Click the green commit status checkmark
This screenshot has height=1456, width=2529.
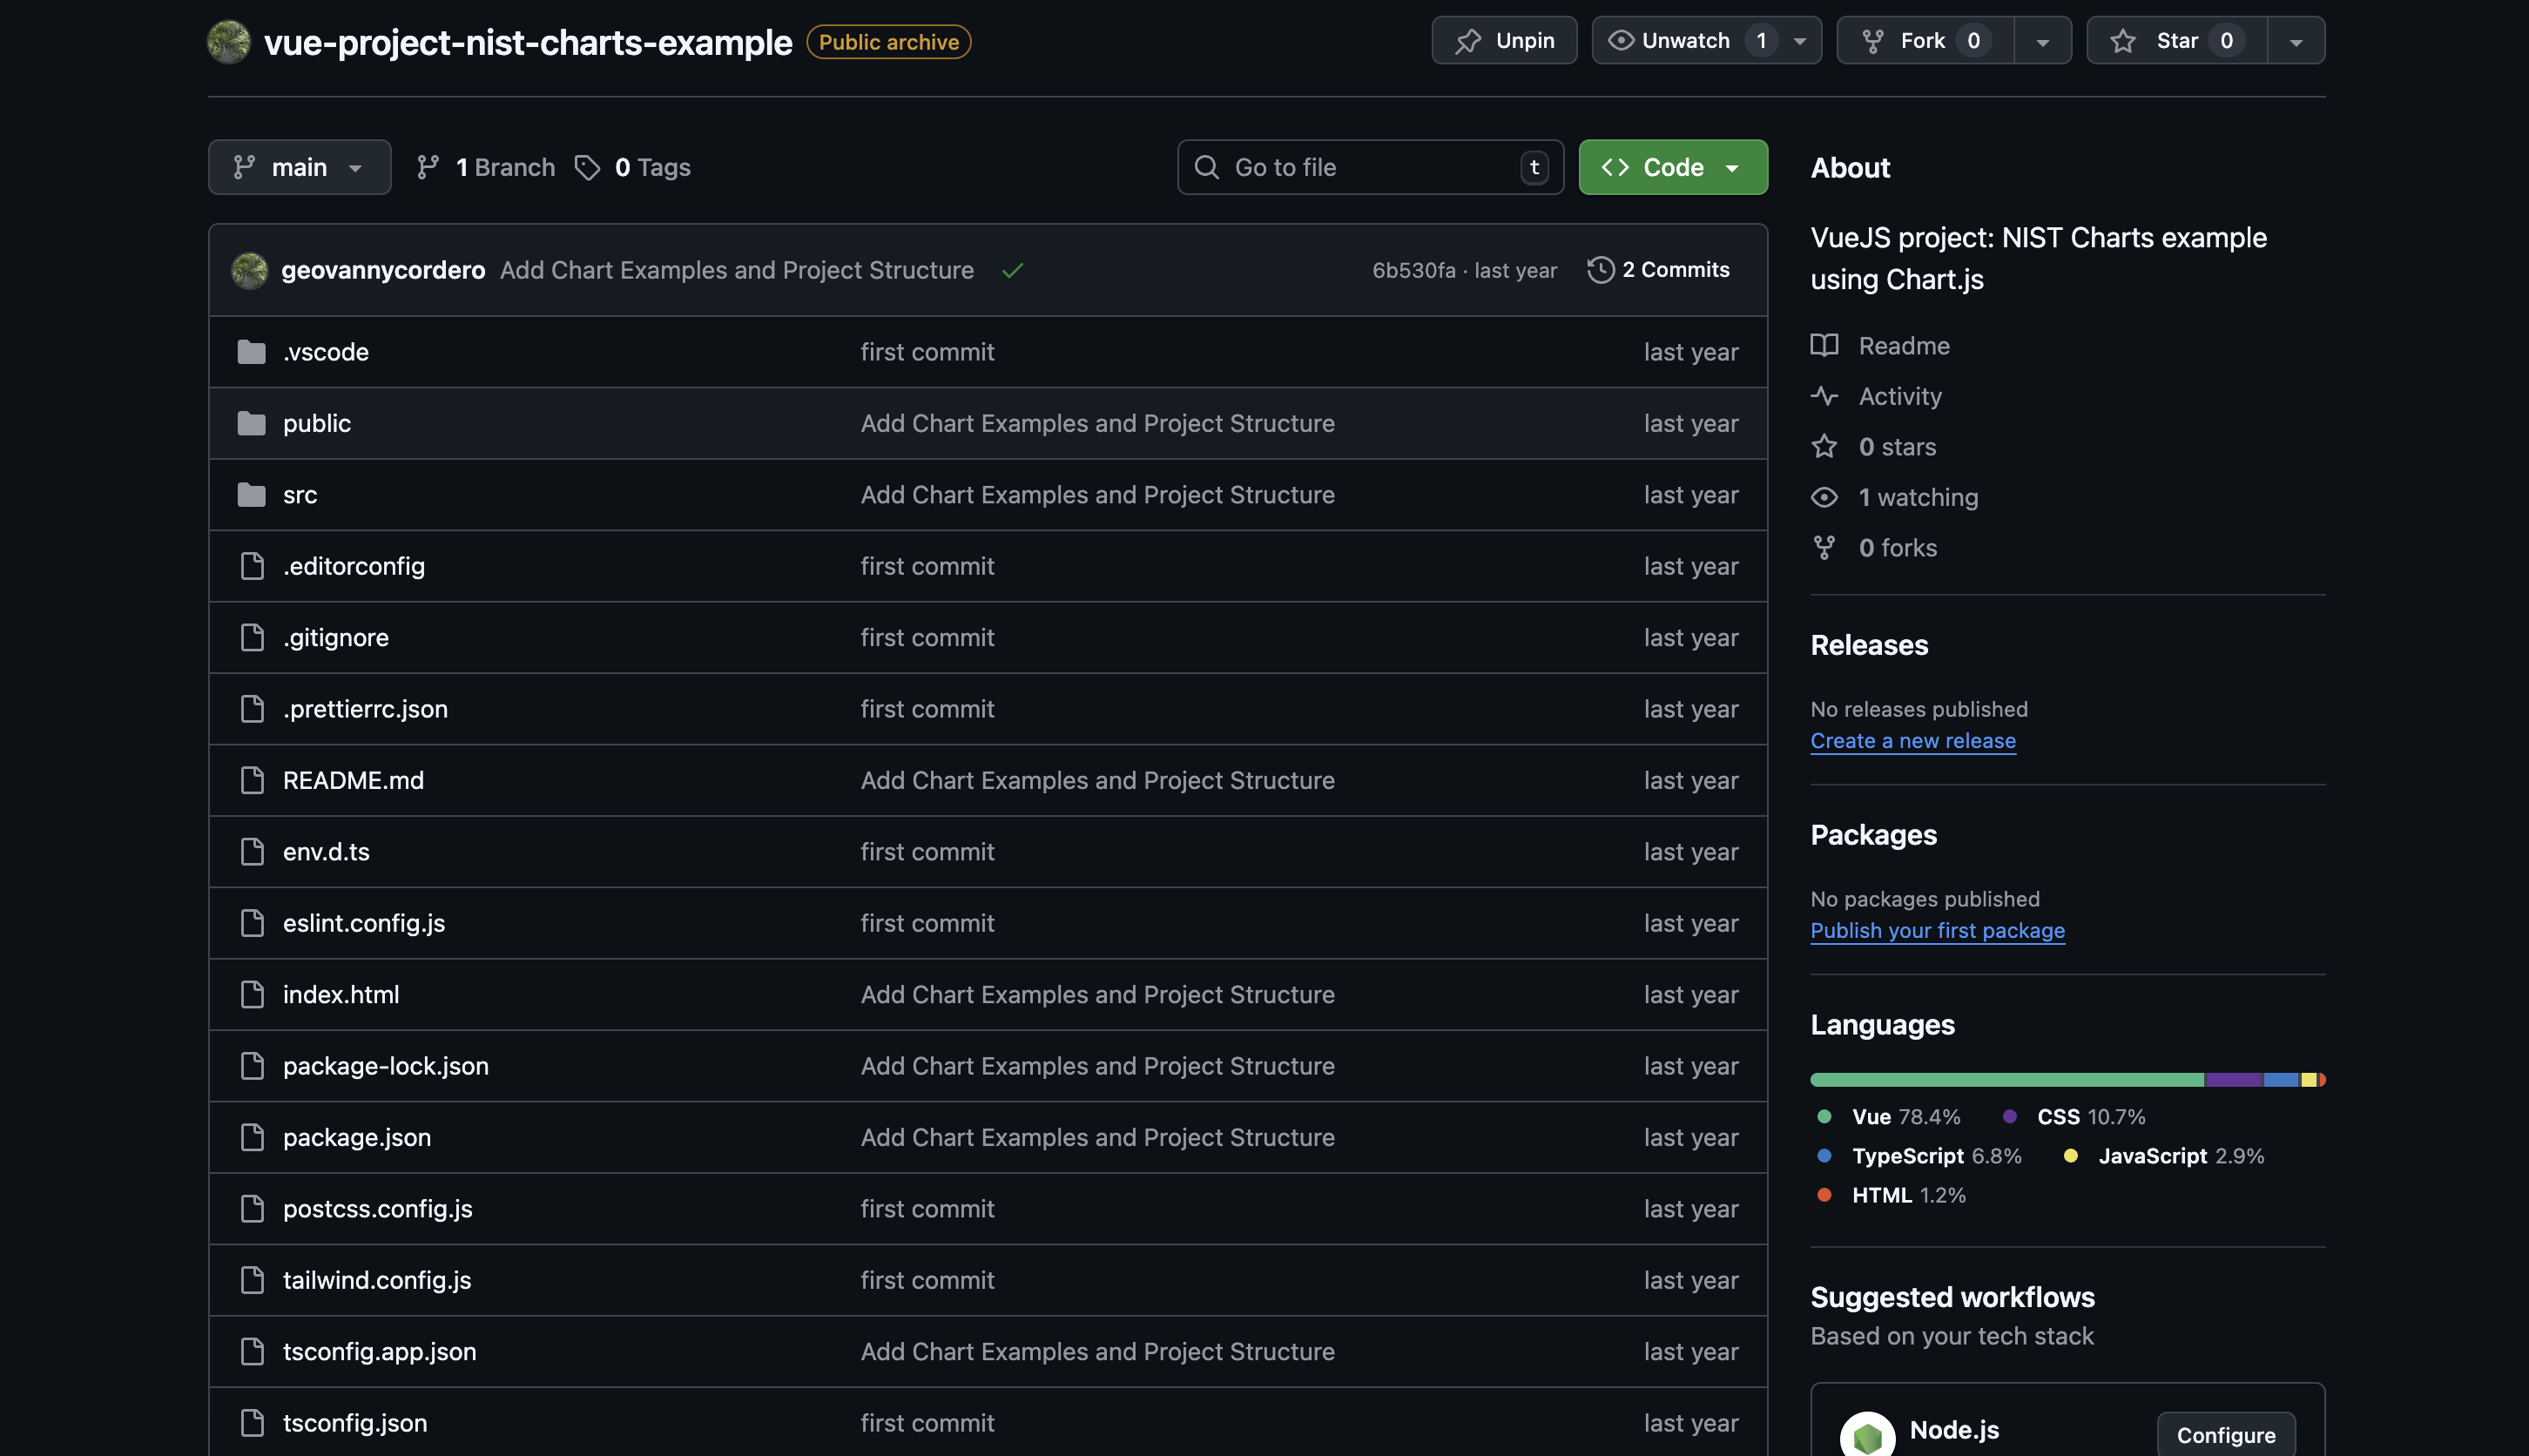point(1012,271)
